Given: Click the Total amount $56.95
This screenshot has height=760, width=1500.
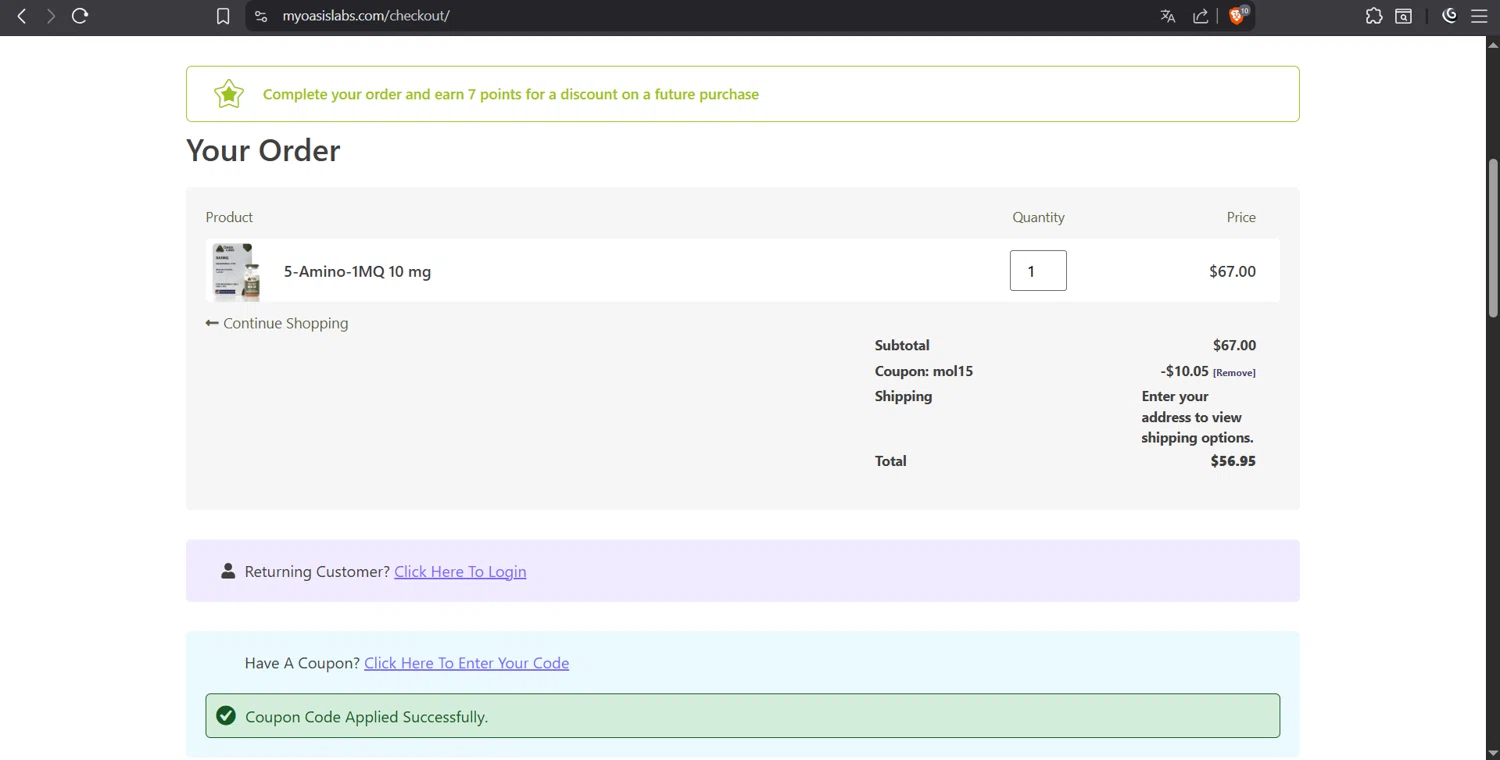Looking at the screenshot, I should coord(1233,461).
